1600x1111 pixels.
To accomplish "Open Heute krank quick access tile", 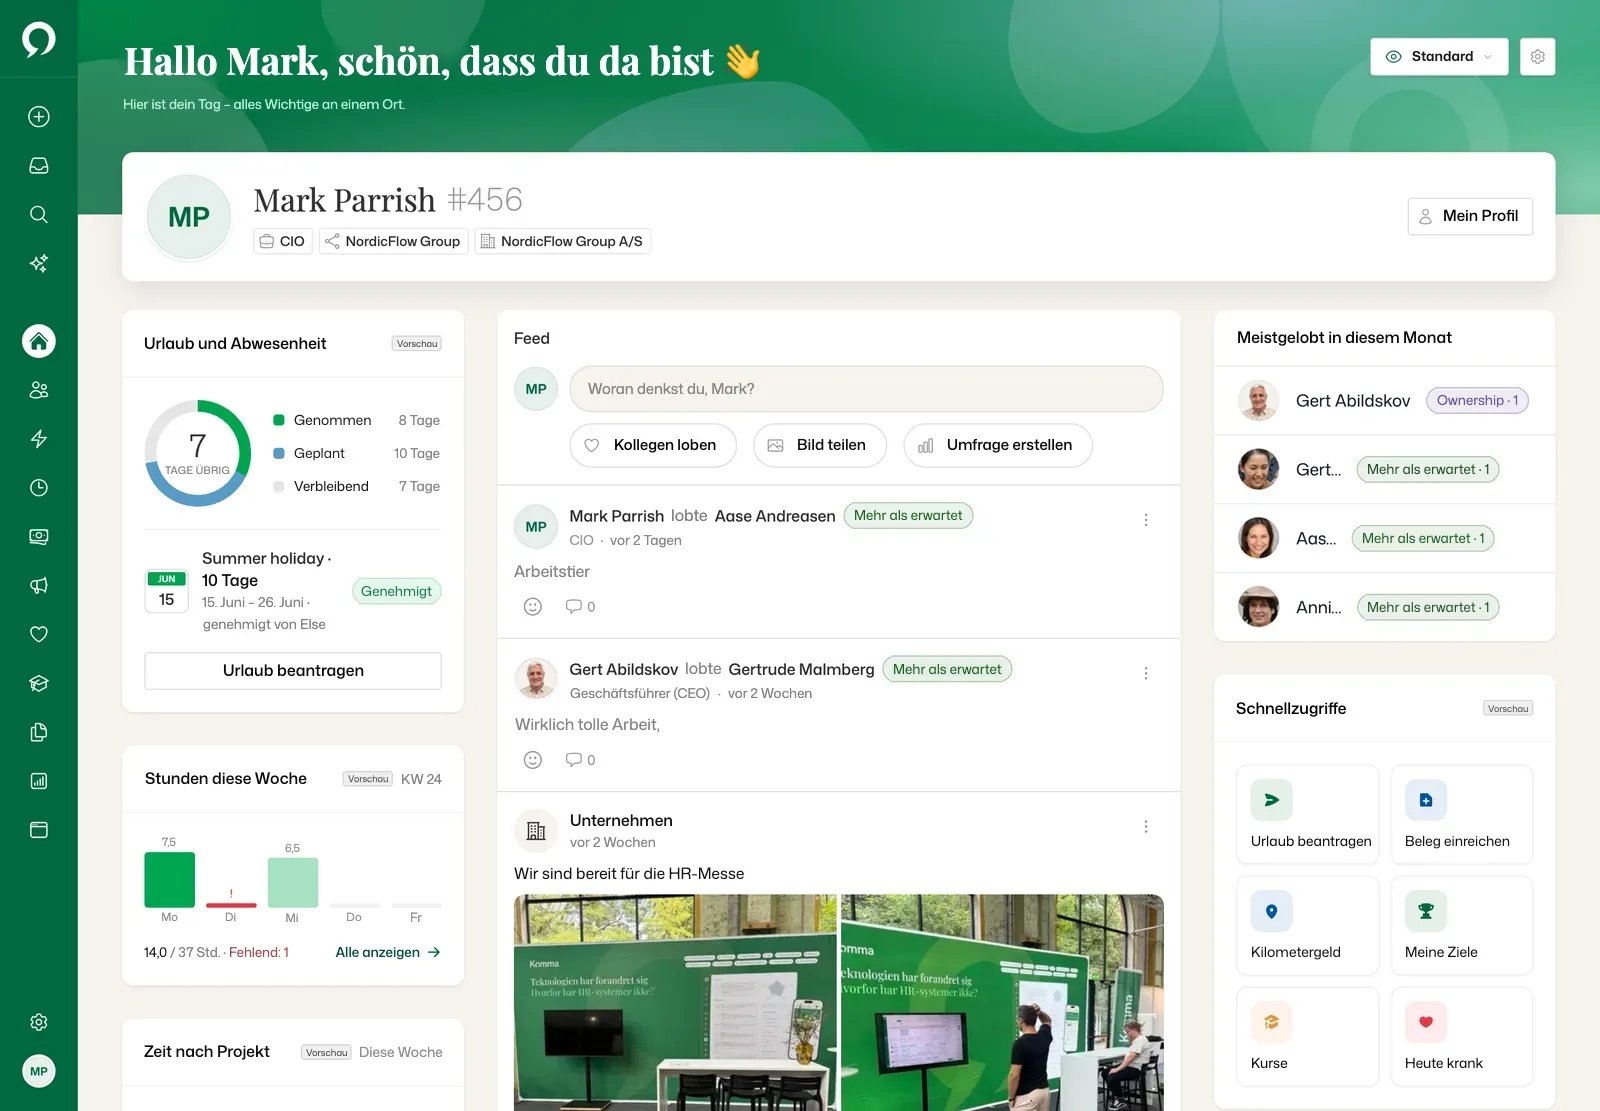I will click(1462, 1036).
